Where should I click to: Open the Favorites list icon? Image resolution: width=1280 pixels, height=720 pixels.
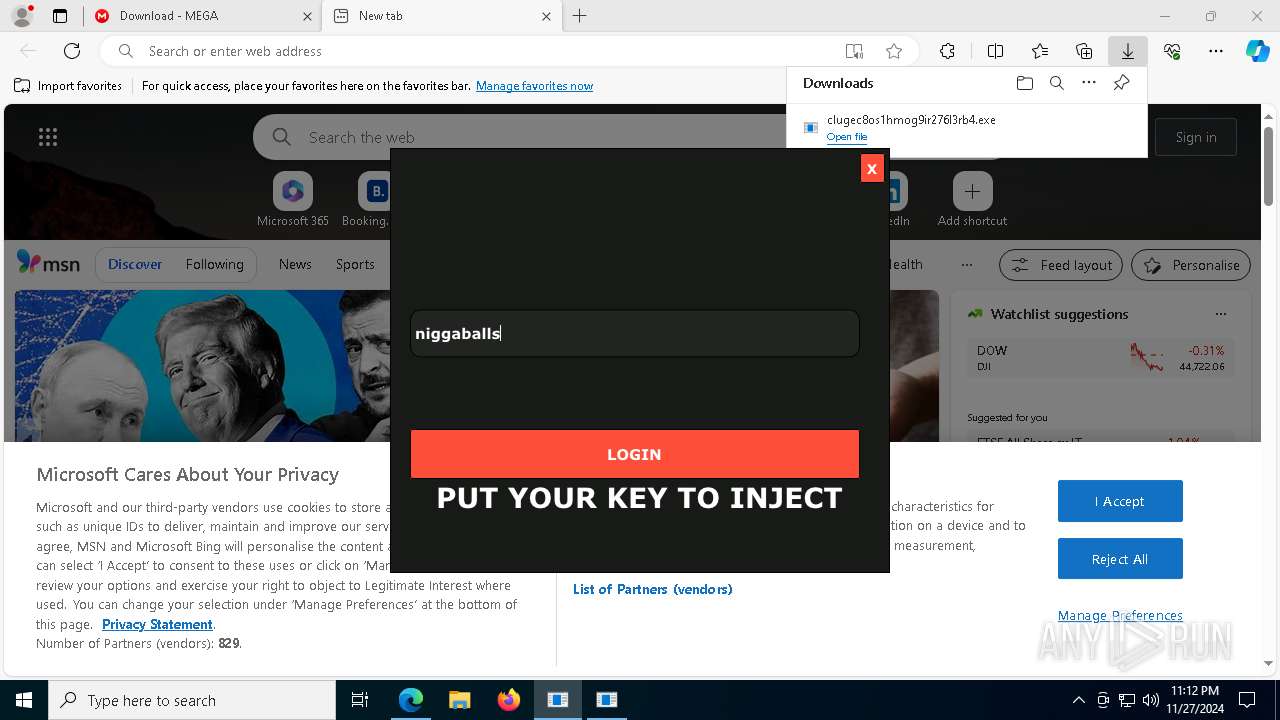coord(1040,51)
